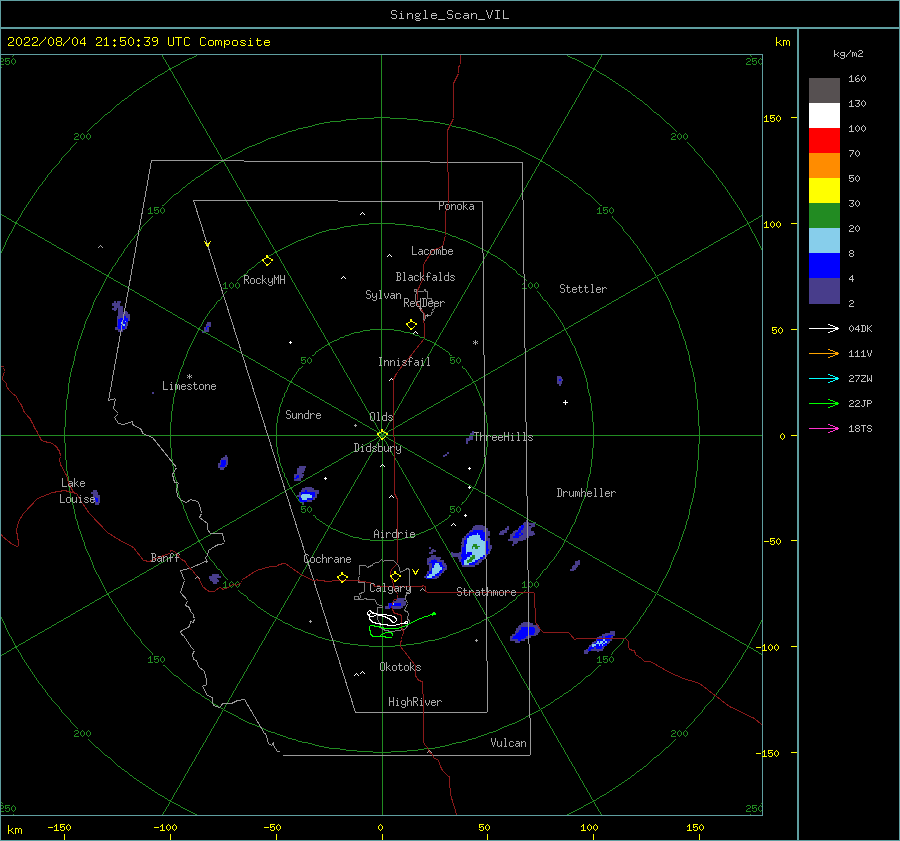Click the 2022/08/04 21:50:39 UTC Composite timestamp
This screenshot has width=900, height=841.
(x=138, y=42)
